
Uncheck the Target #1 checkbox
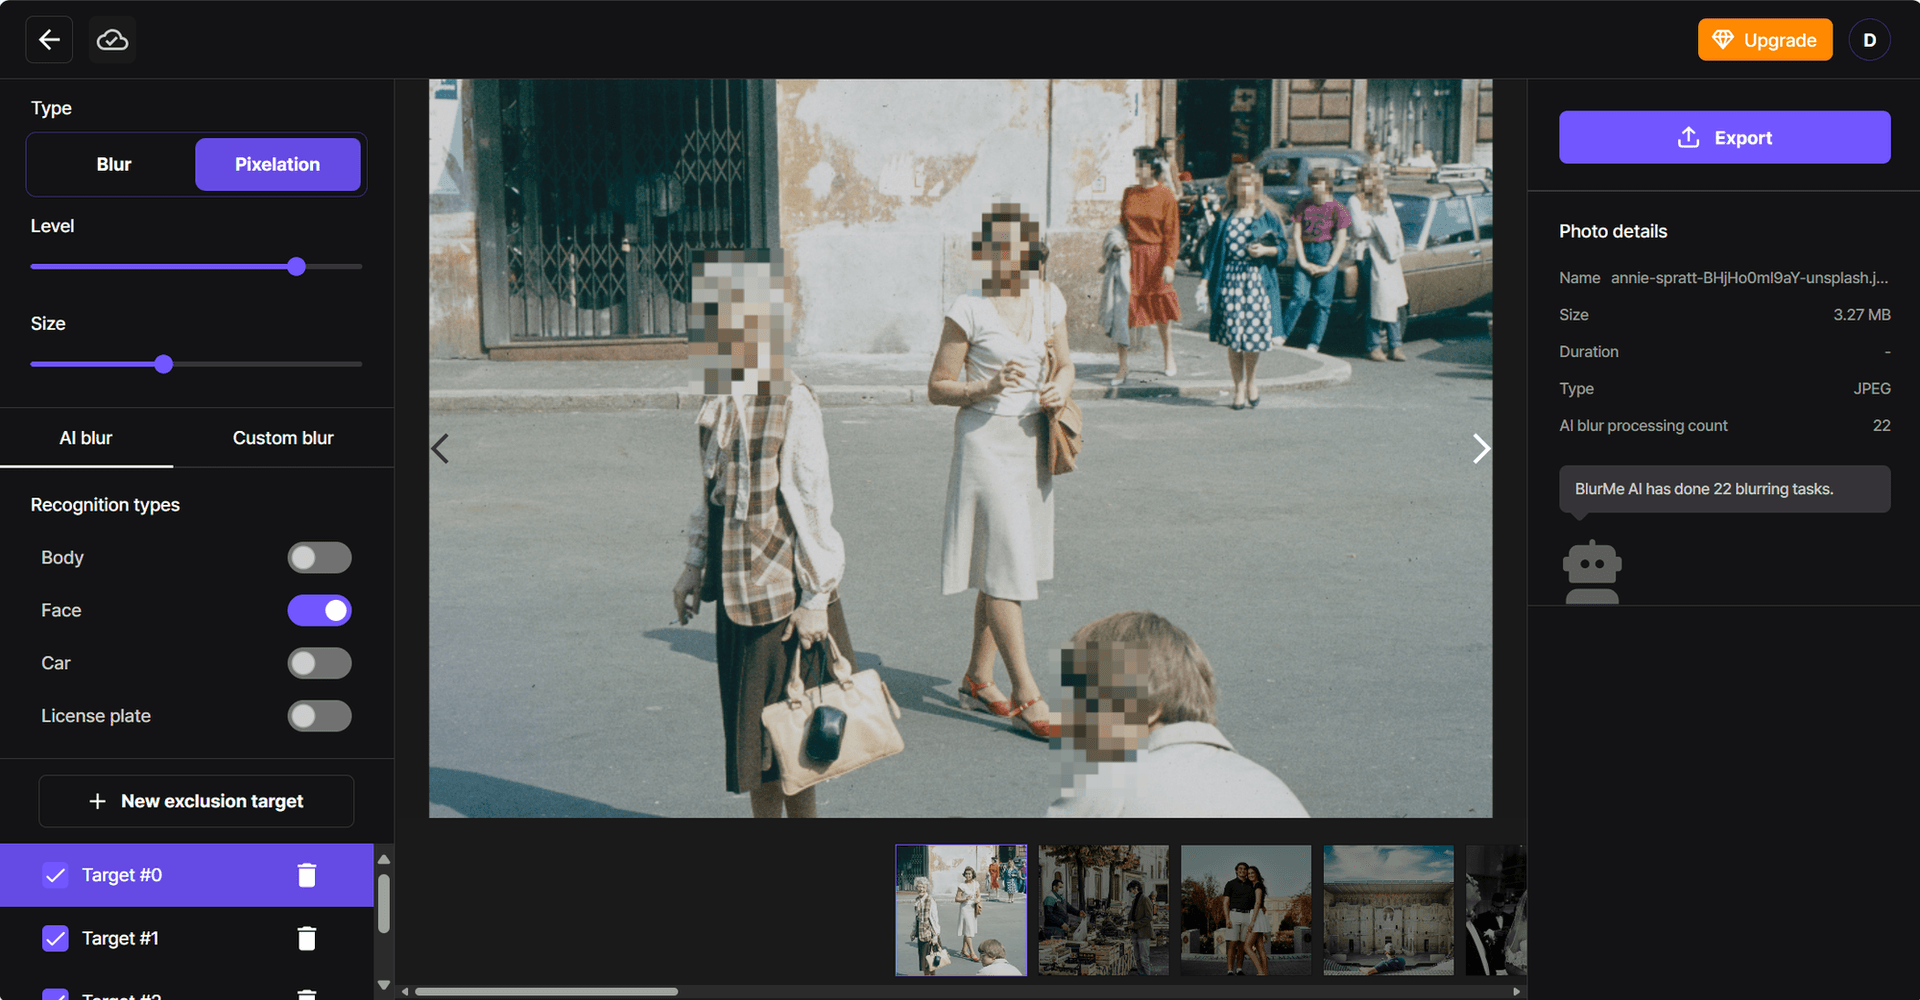pos(55,938)
